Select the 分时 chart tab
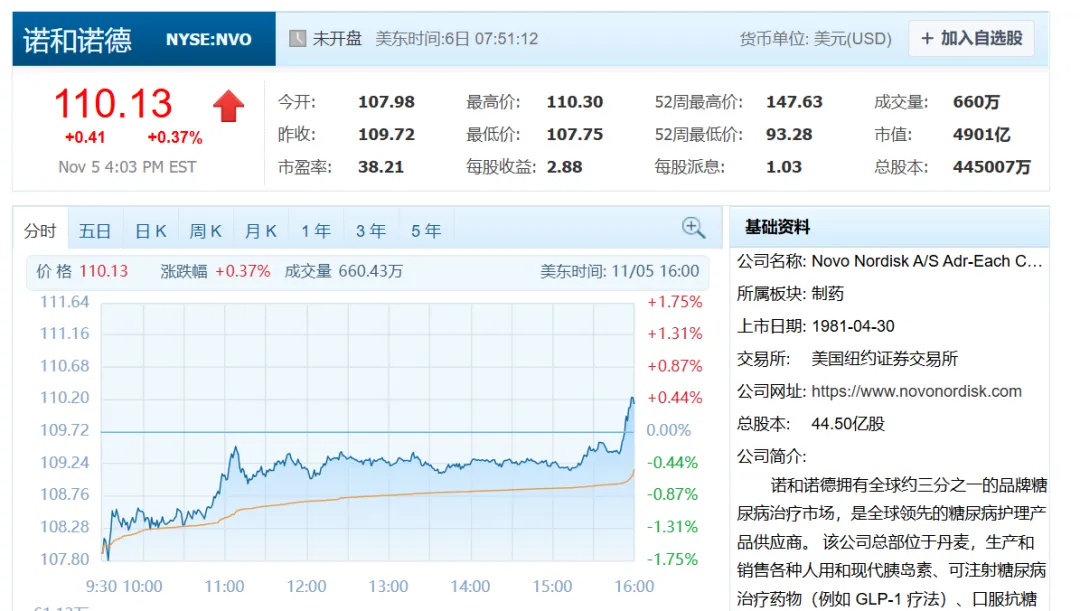The image size is (1080, 611). (x=40, y=231)
